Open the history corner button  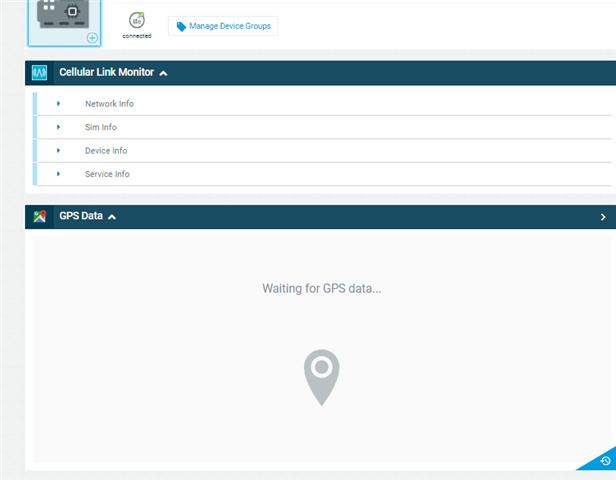point(605,460)
